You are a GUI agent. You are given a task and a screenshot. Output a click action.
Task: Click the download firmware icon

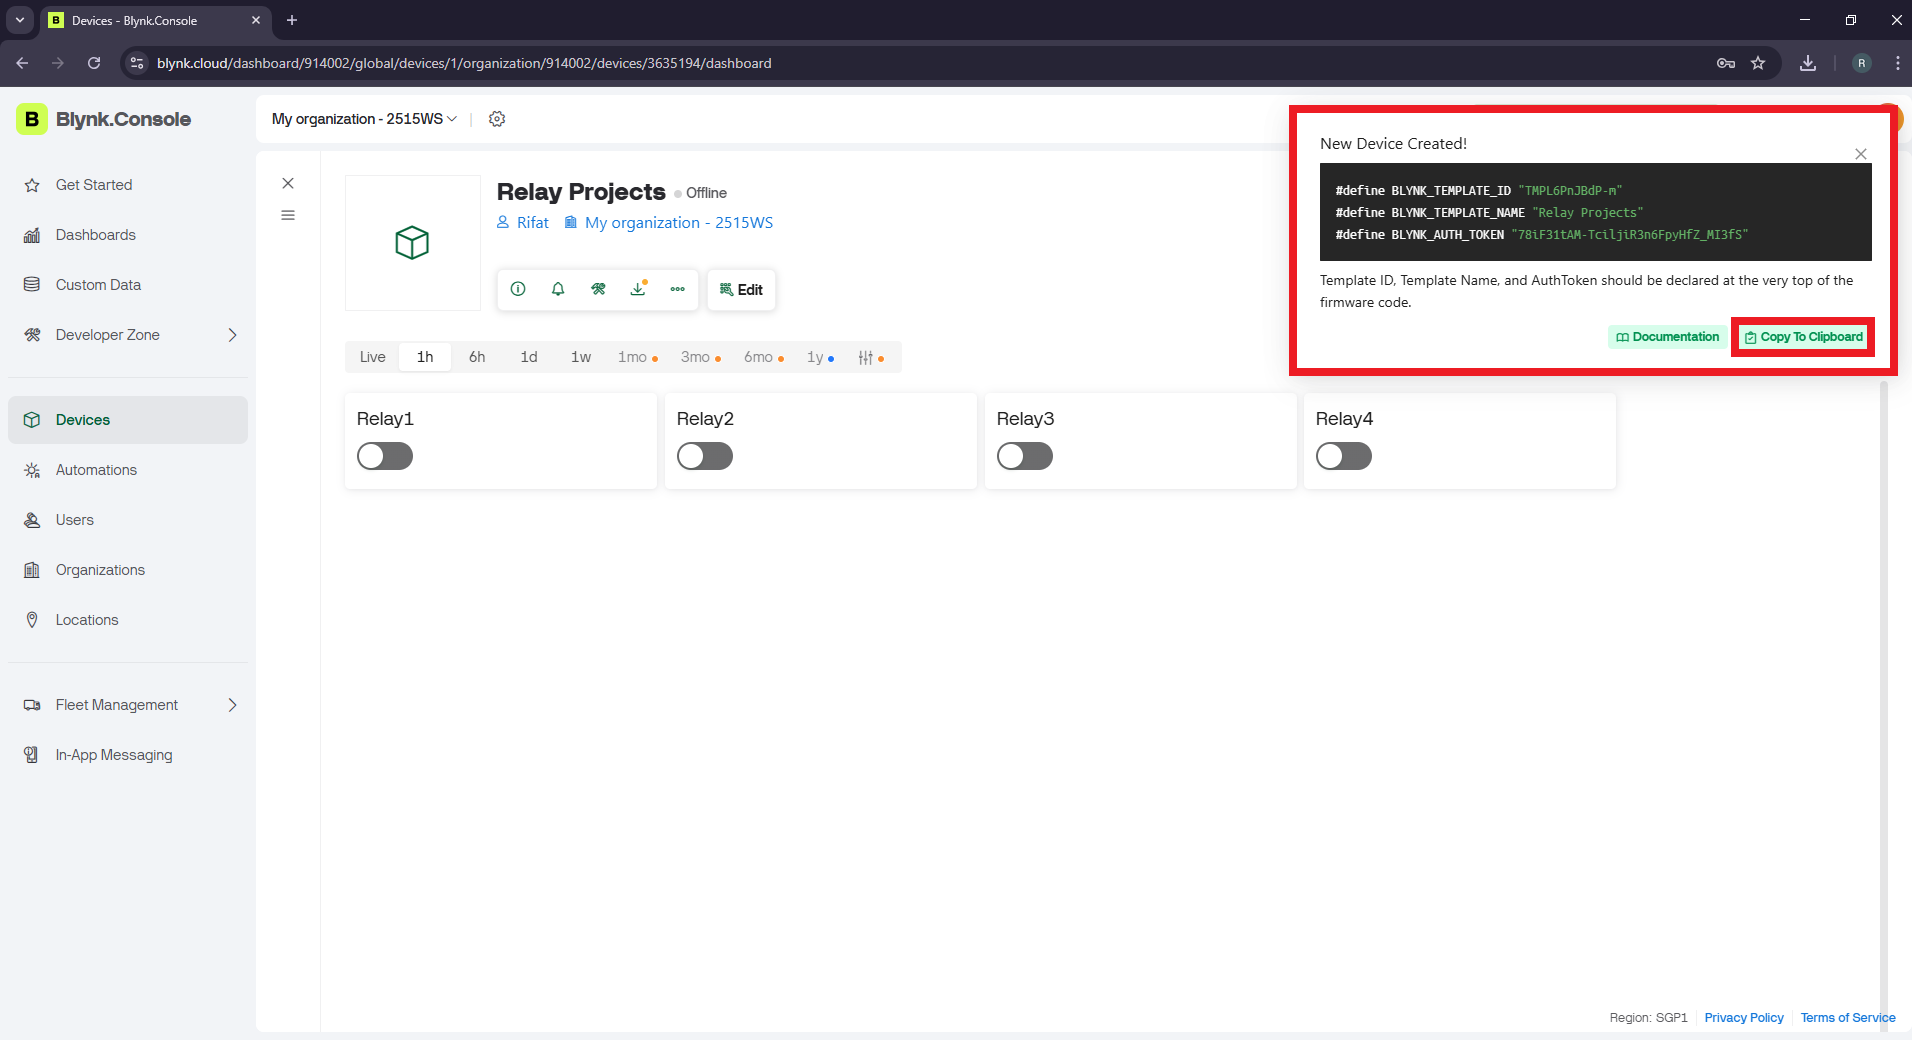coord(638,289)
